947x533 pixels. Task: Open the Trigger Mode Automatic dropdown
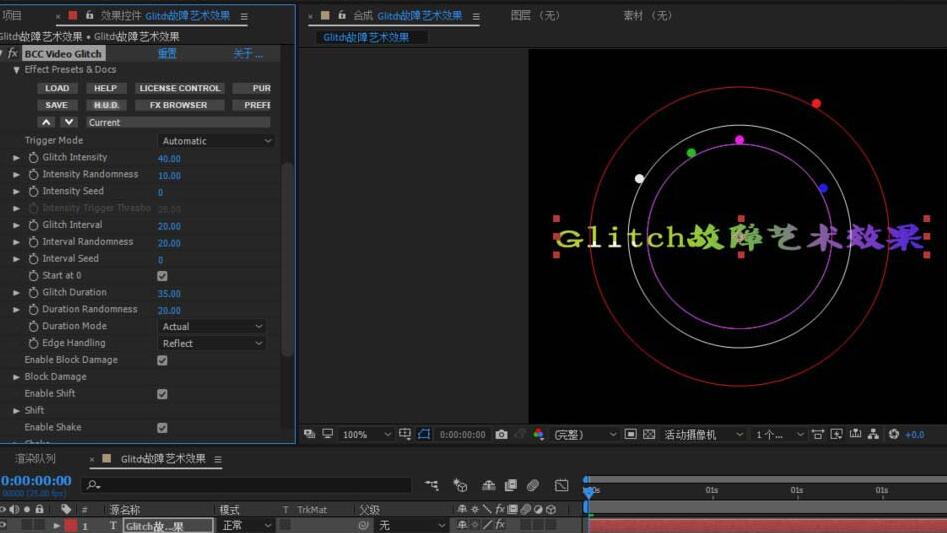pos(216,141)
